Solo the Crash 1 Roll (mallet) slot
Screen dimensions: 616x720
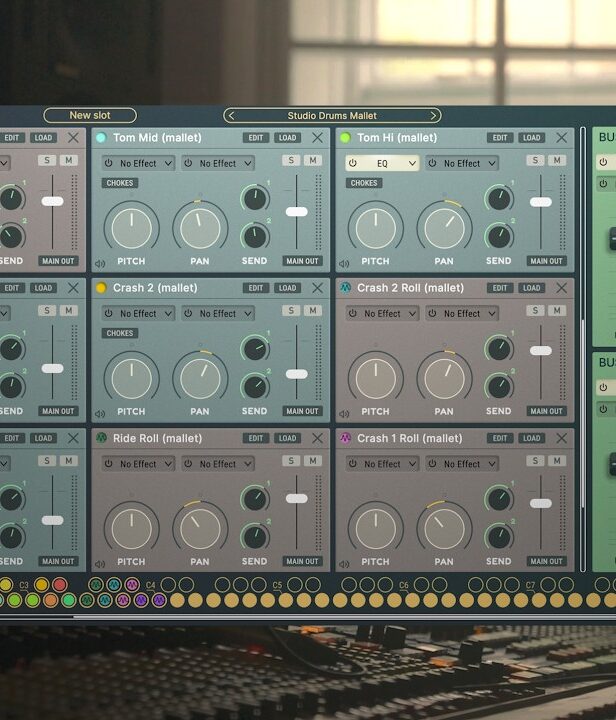pyautogui.click(x=535, y=461)
